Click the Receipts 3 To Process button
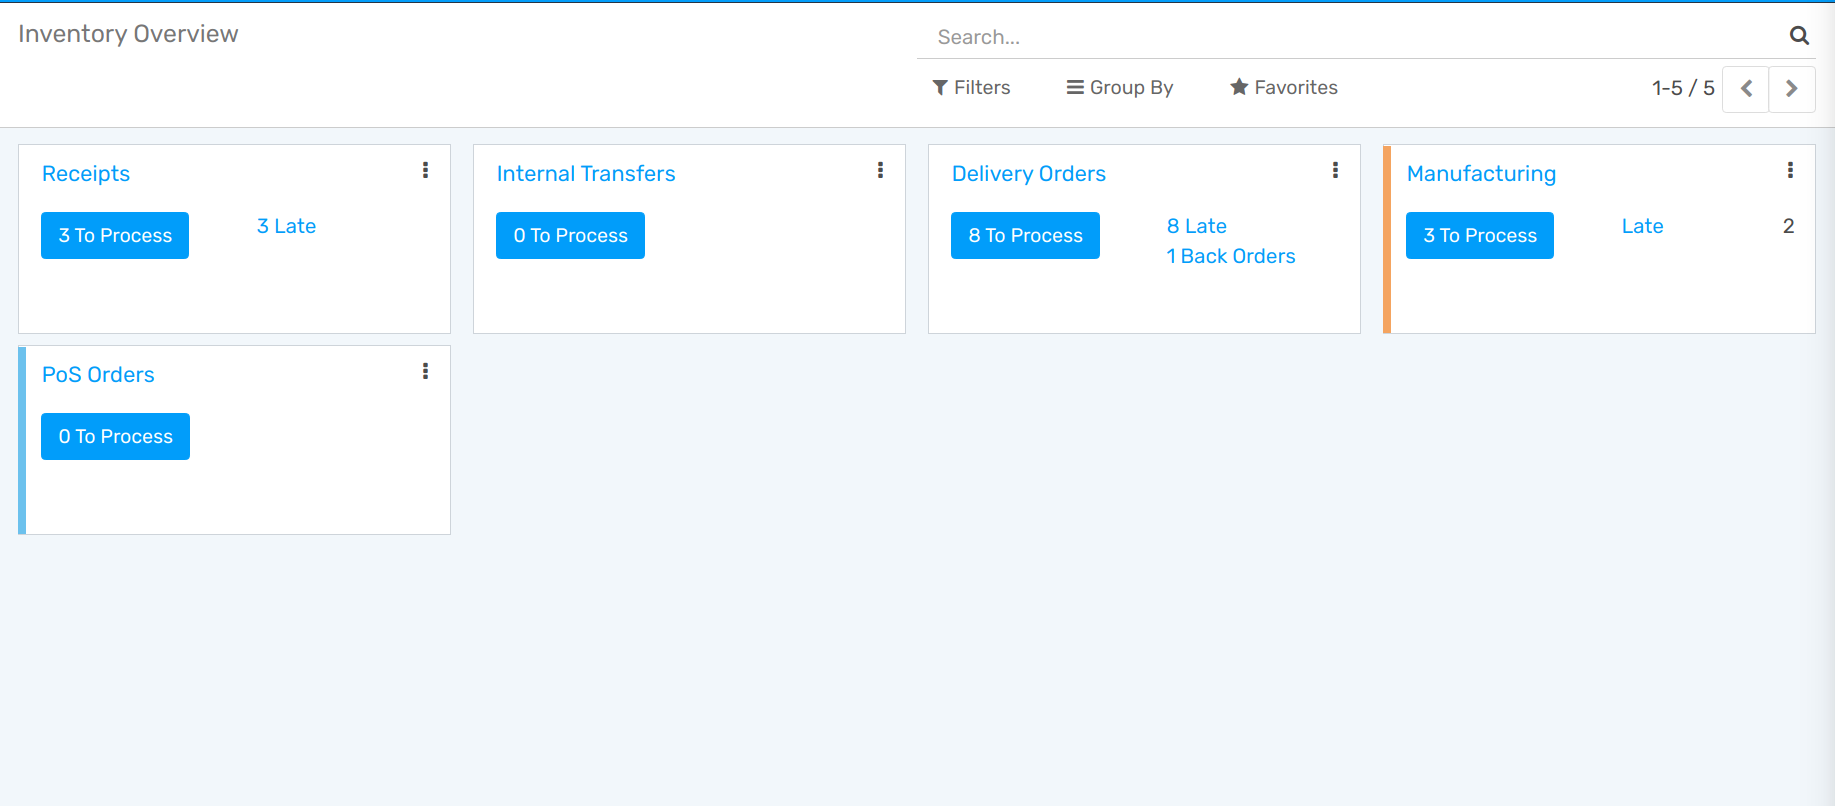1835x806 pixels. coord(115,236)
